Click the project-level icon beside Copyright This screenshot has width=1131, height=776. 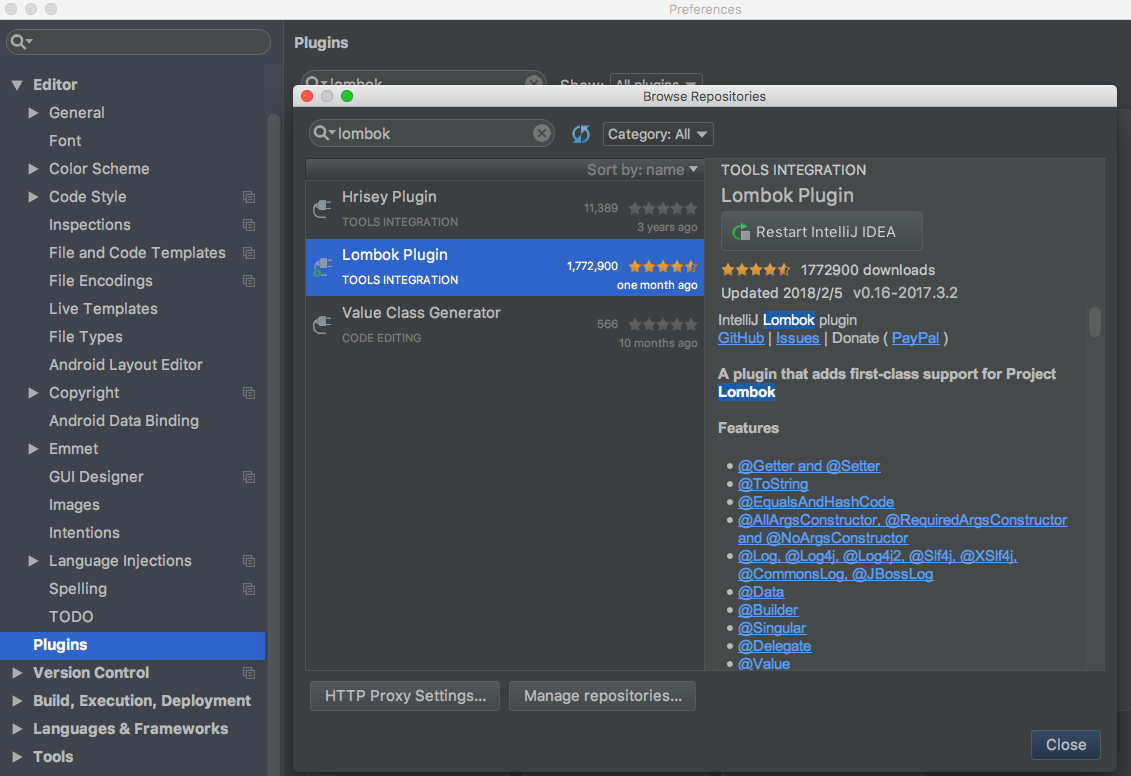click(249, 393)
